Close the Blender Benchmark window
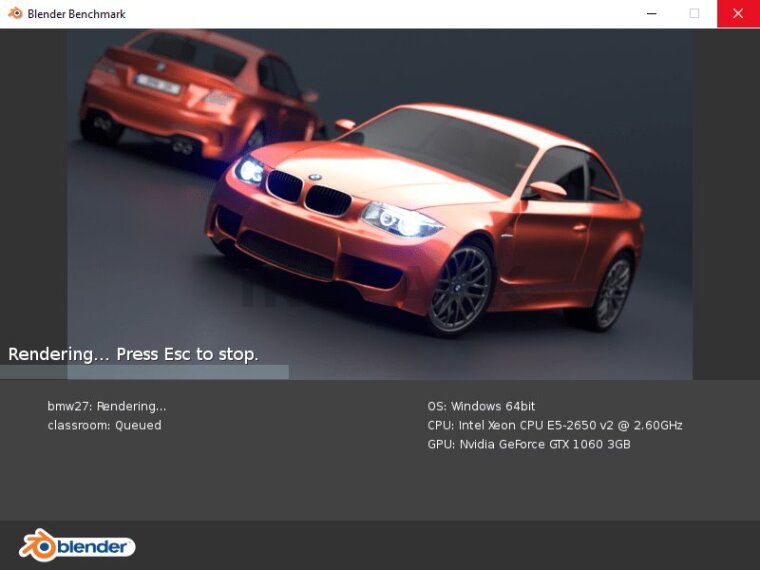Screen dimensions: 760x570 pyautogui.click(x=738, y=14)
